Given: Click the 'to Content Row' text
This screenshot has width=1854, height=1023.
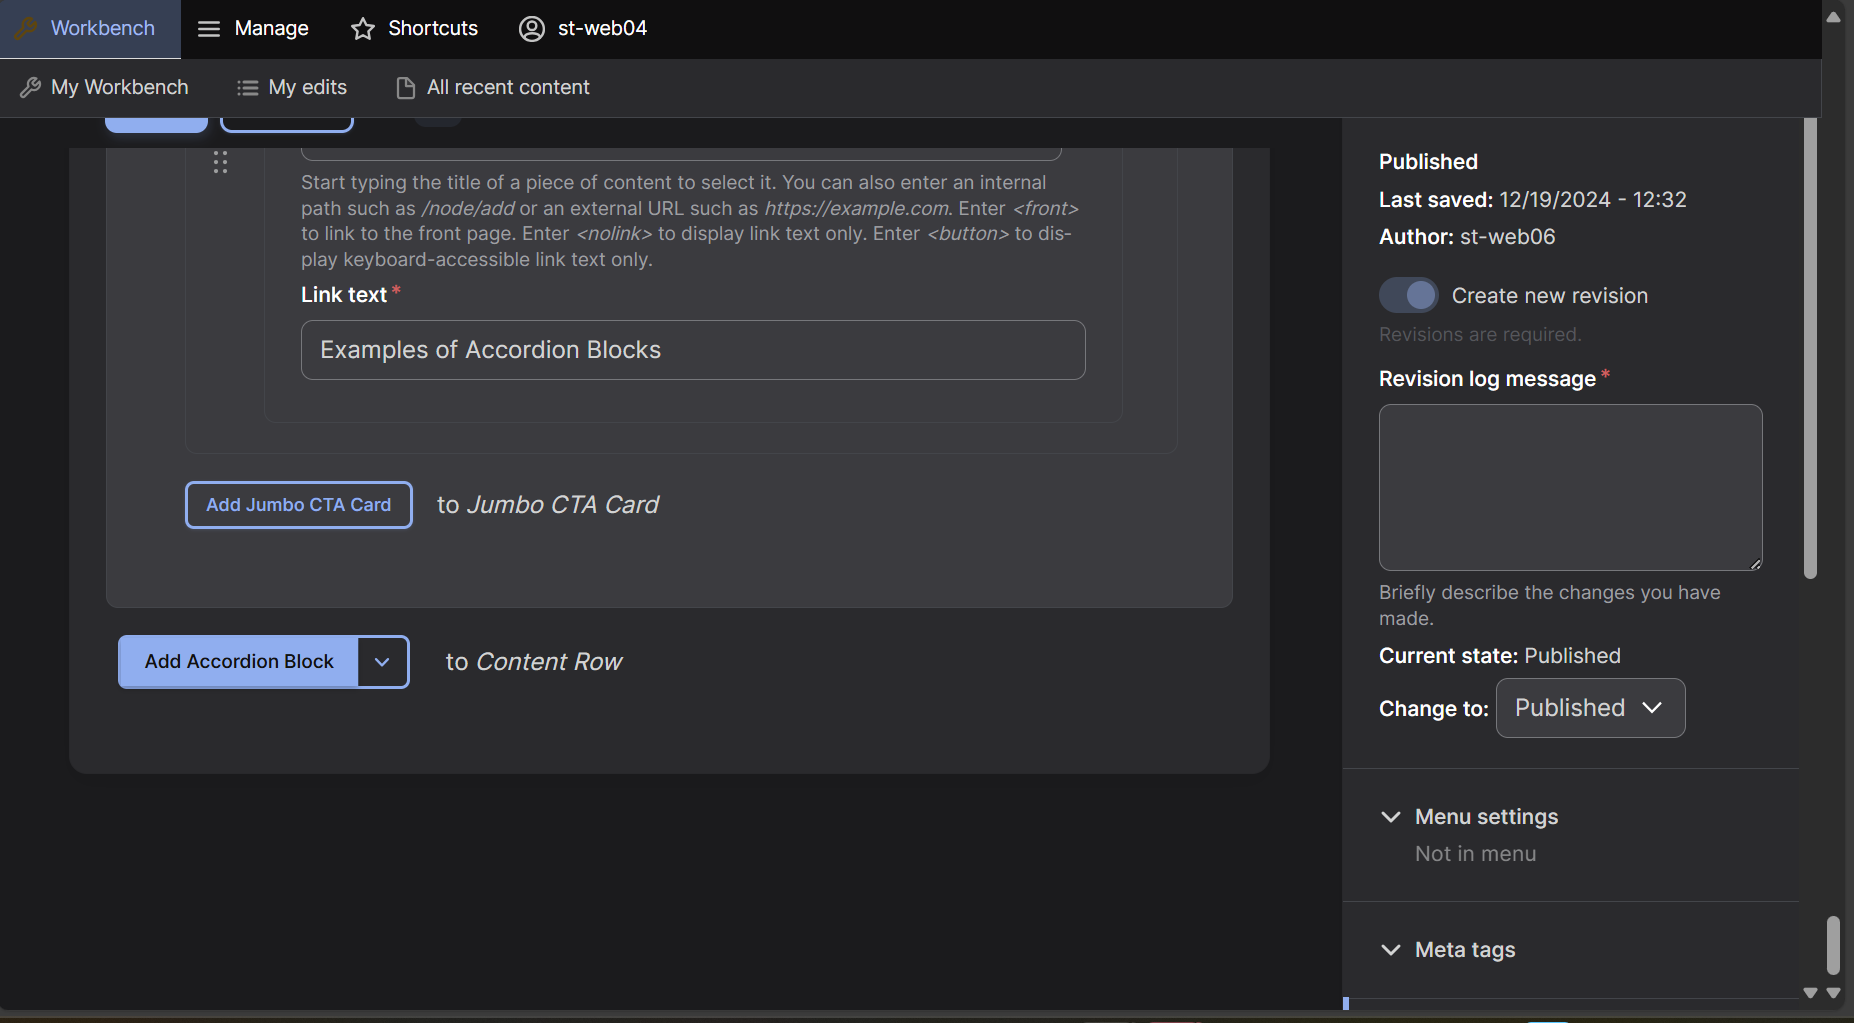Looking at the screenshot, I should (534, 662).
